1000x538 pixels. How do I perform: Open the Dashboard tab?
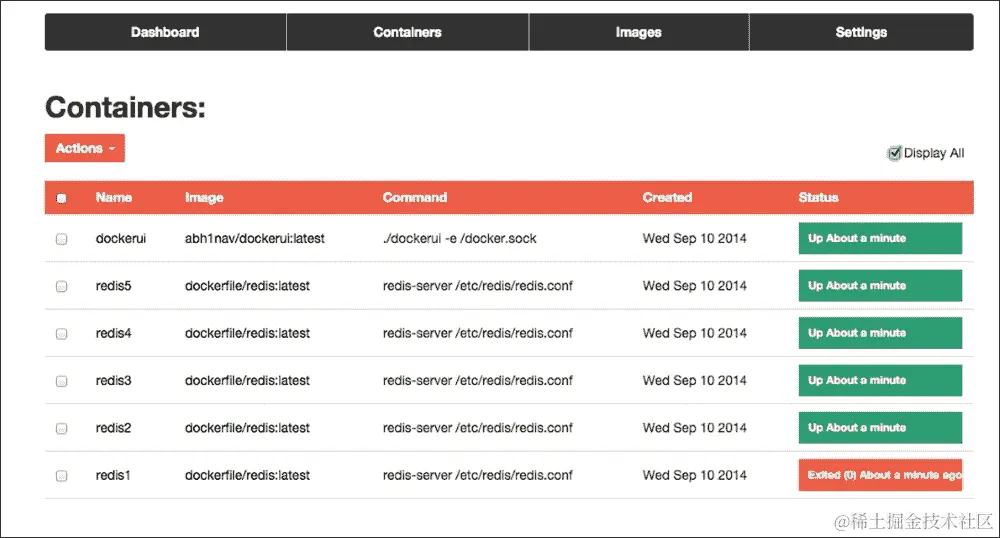pos(165,32)
